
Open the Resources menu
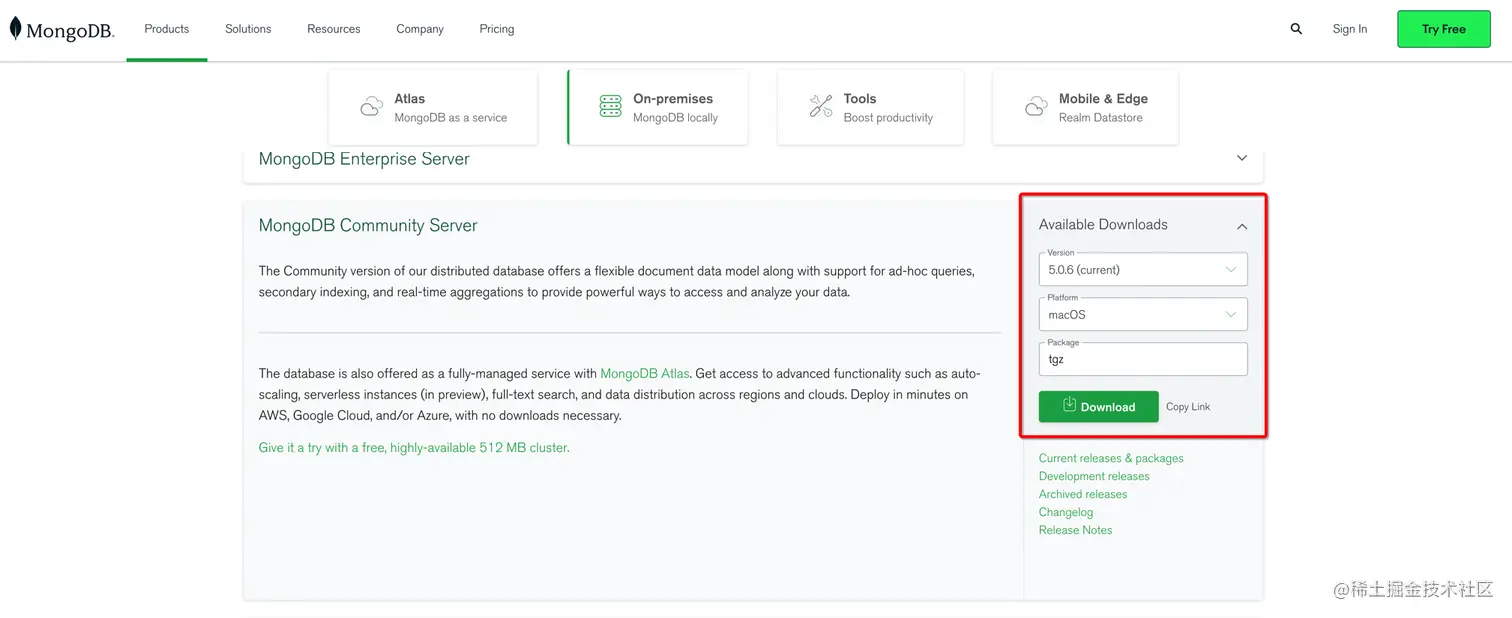(333, 29)
